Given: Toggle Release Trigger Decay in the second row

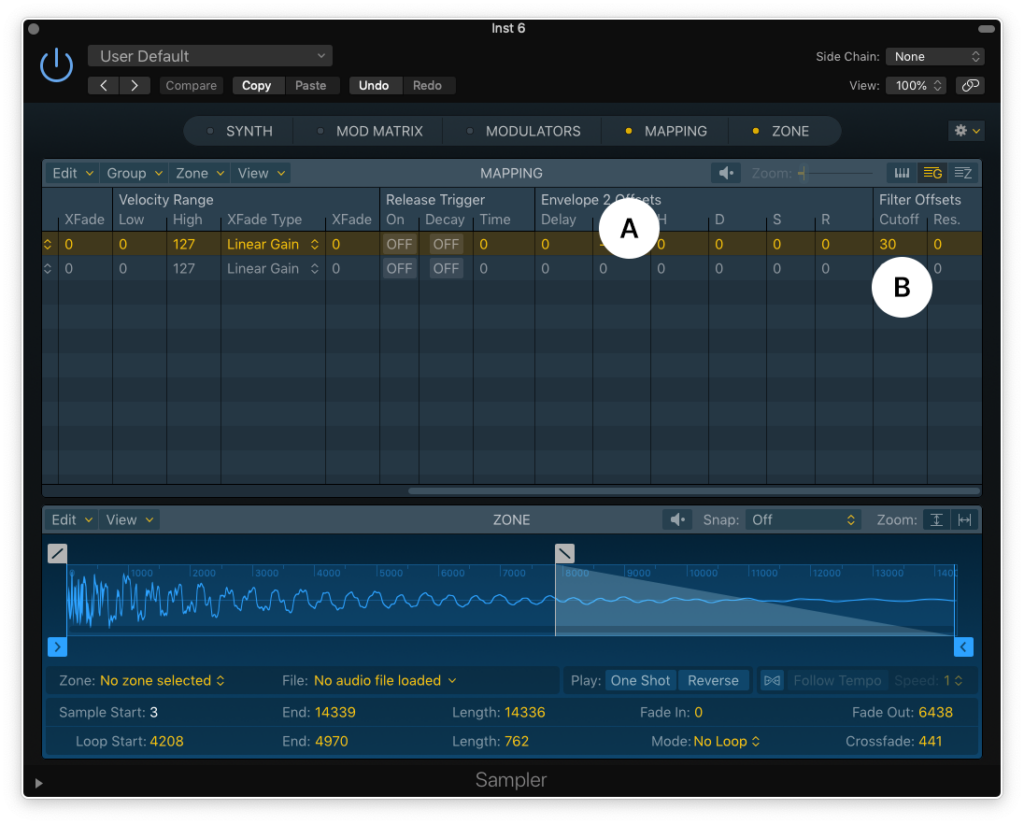Looking at the screenshot, I should pyautogui.click(x=446, y=268).
